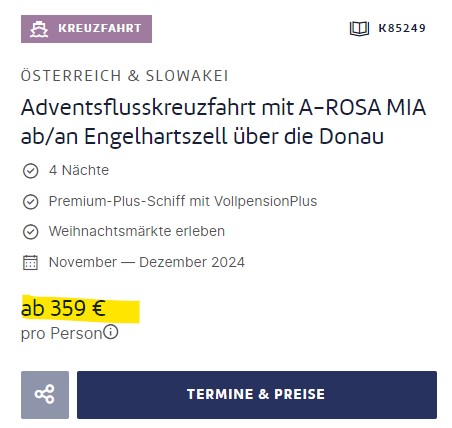452x428 pixels.
Task: Click ab/an Engelhartszell über die Donau line
Action: pyautogui.click(x=203, y=136)
